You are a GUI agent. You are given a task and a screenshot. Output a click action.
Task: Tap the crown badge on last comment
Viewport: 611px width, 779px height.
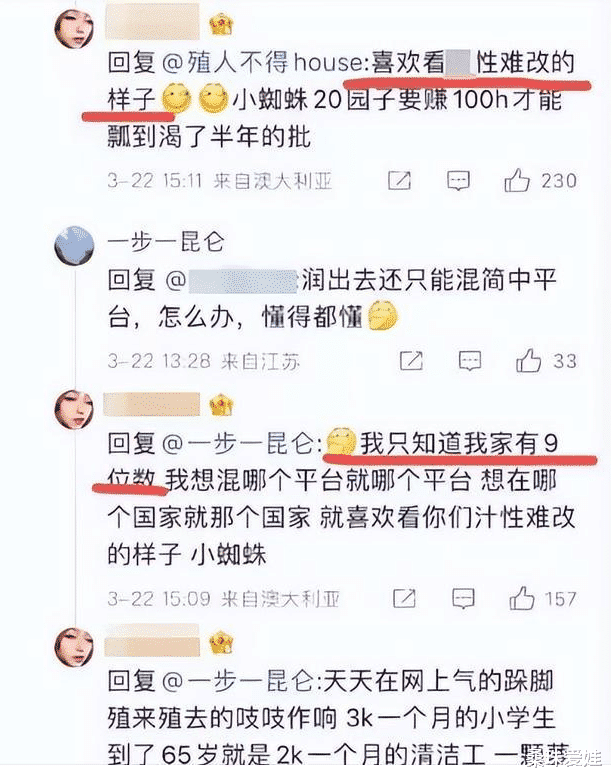(222, 642)
